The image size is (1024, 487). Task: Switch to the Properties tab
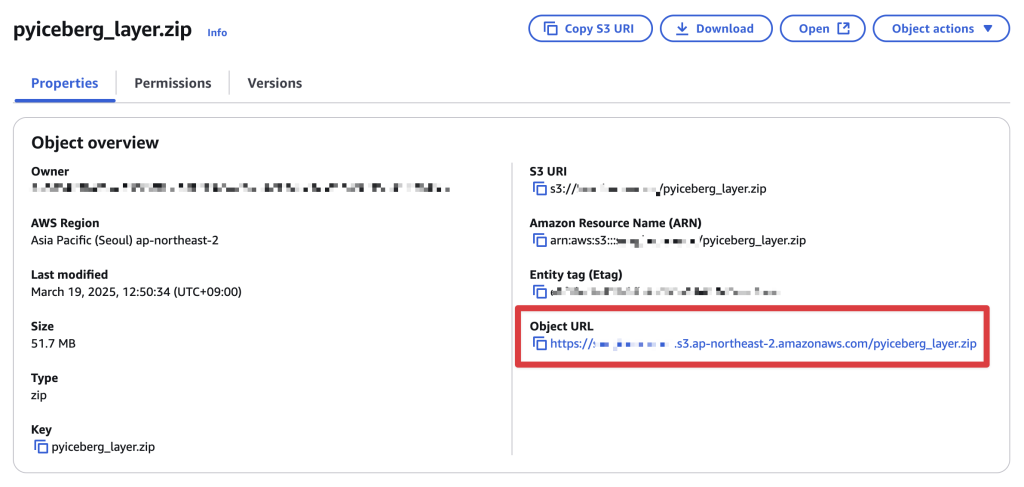point(65,84)
